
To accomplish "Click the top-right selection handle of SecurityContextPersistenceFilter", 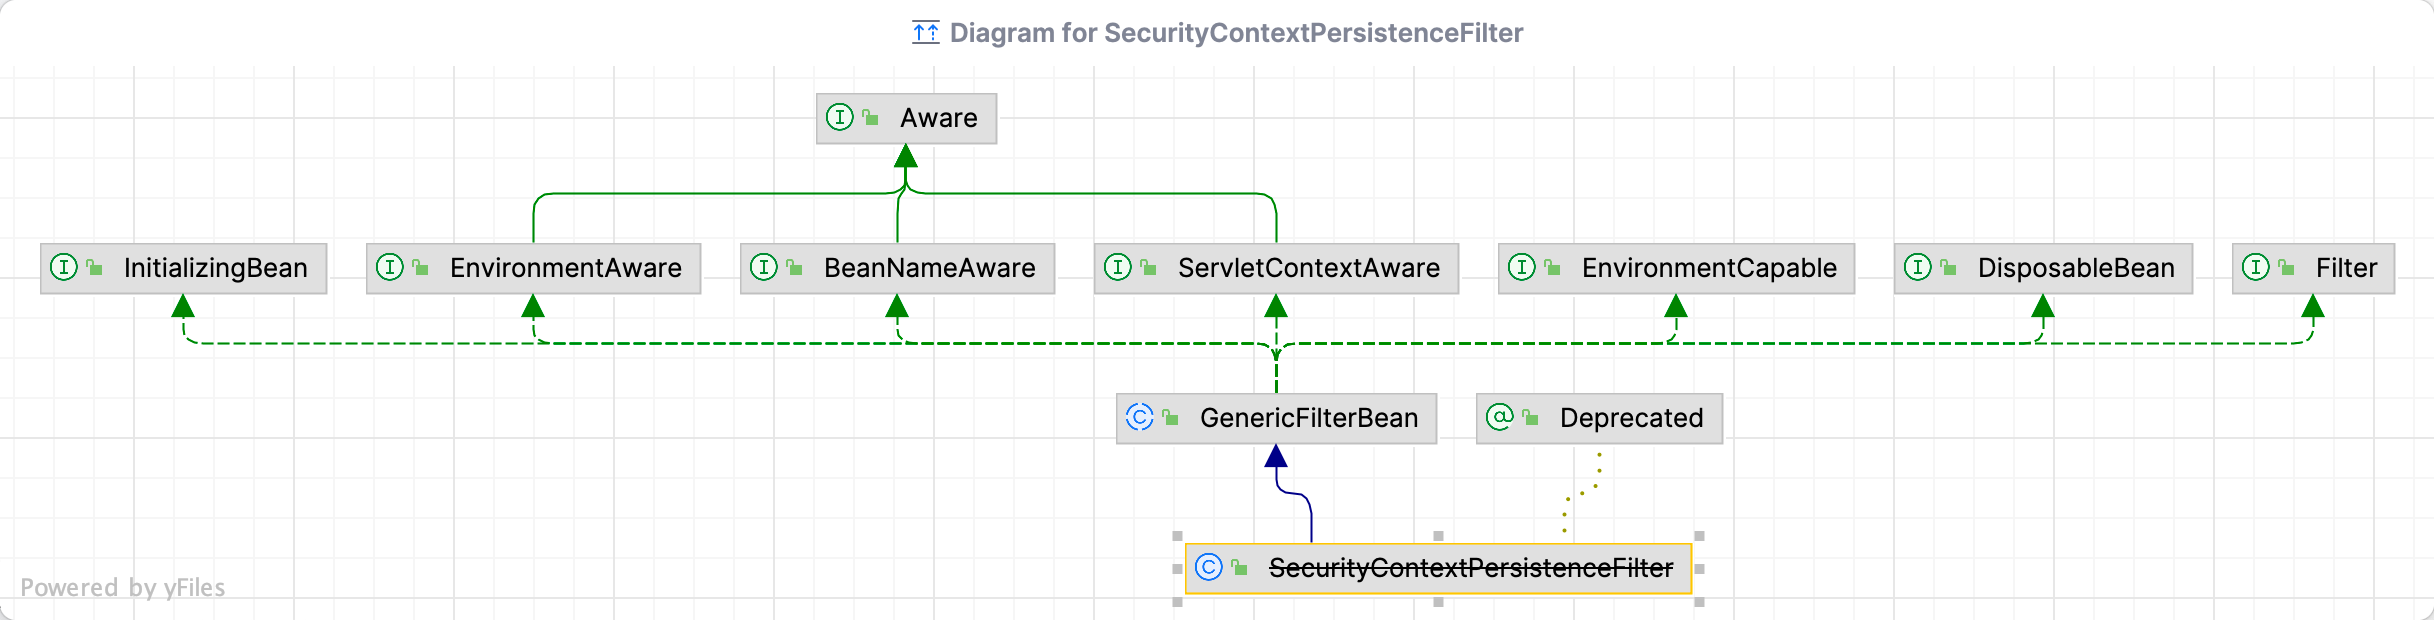I will coord(1699,536).
